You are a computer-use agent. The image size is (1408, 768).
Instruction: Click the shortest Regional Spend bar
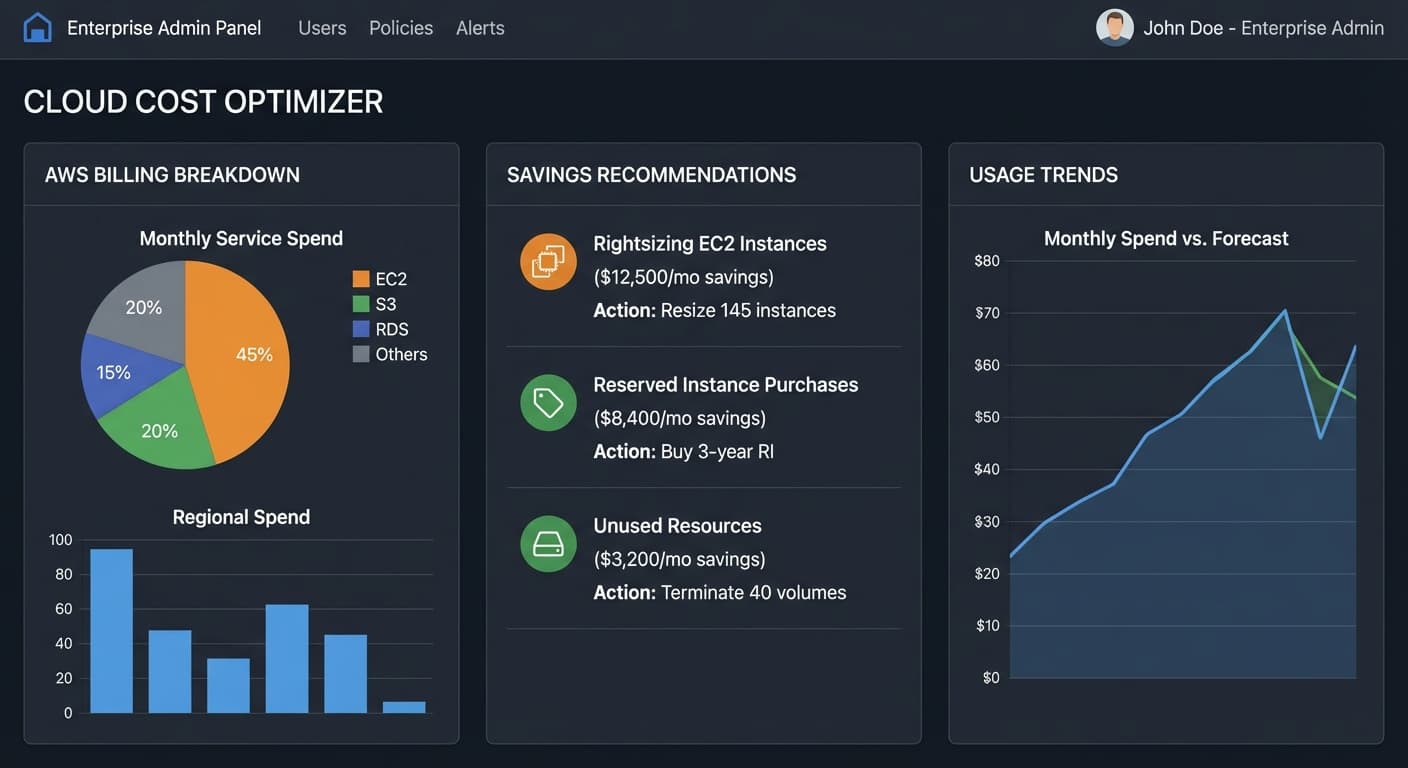(404, 707)
